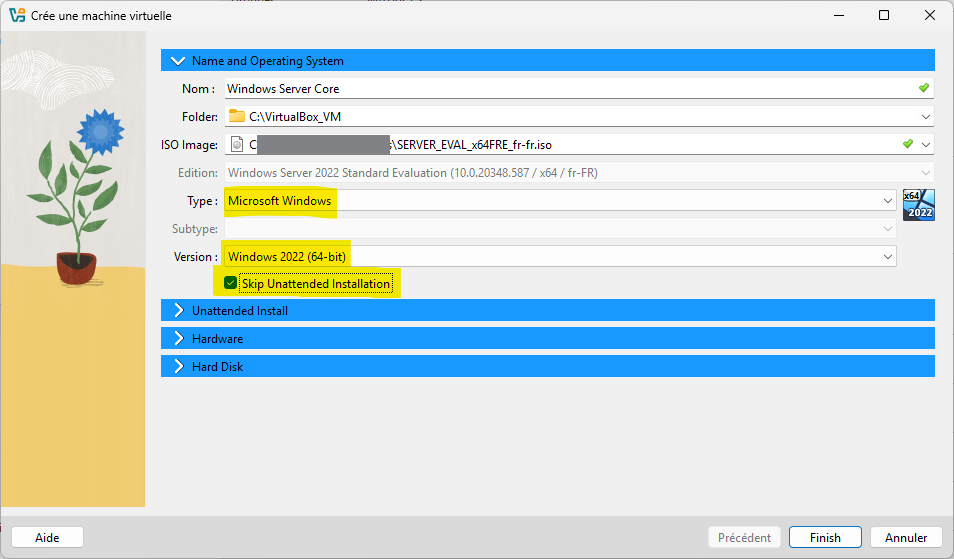Screen dimensions: 954x559
Task: Expand the Hardware section
Action: pyautogui.click(x=548, y=338)
